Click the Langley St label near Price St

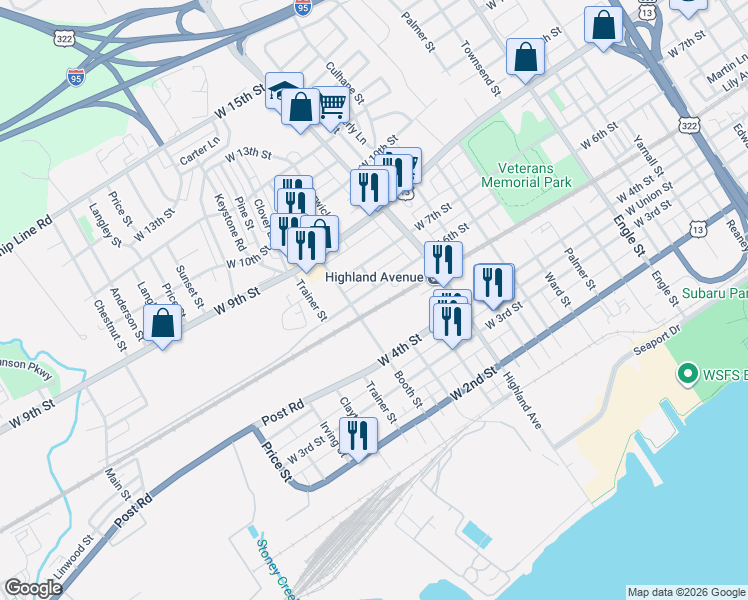[x=105, y=225]
